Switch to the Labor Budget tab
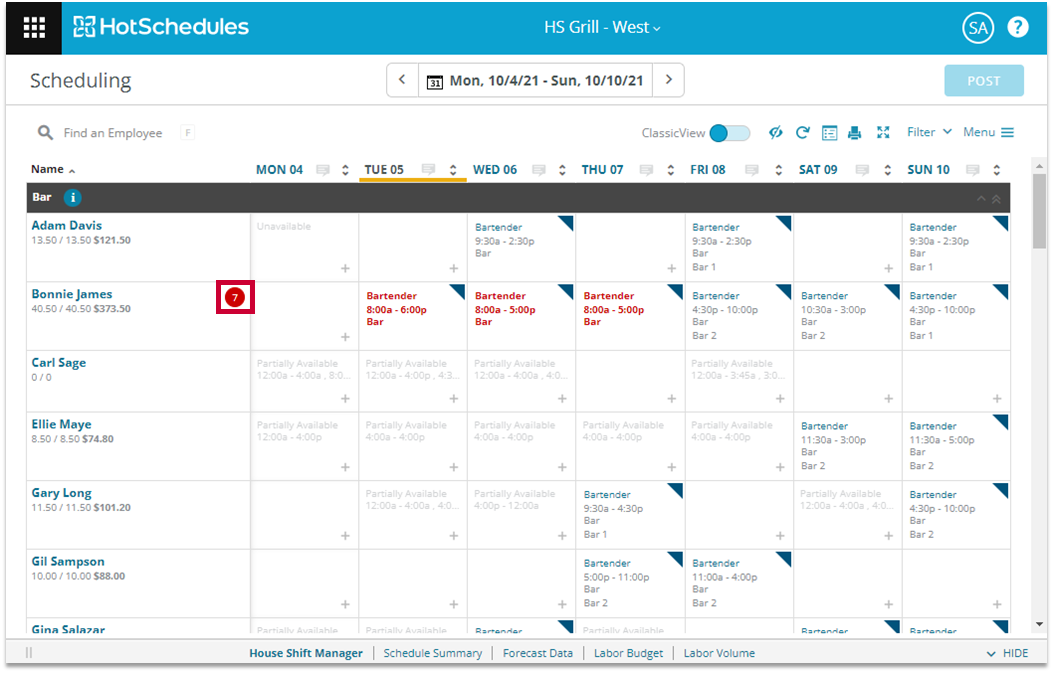The width and height of the screenshot is (1053, 673). [628, 654]
